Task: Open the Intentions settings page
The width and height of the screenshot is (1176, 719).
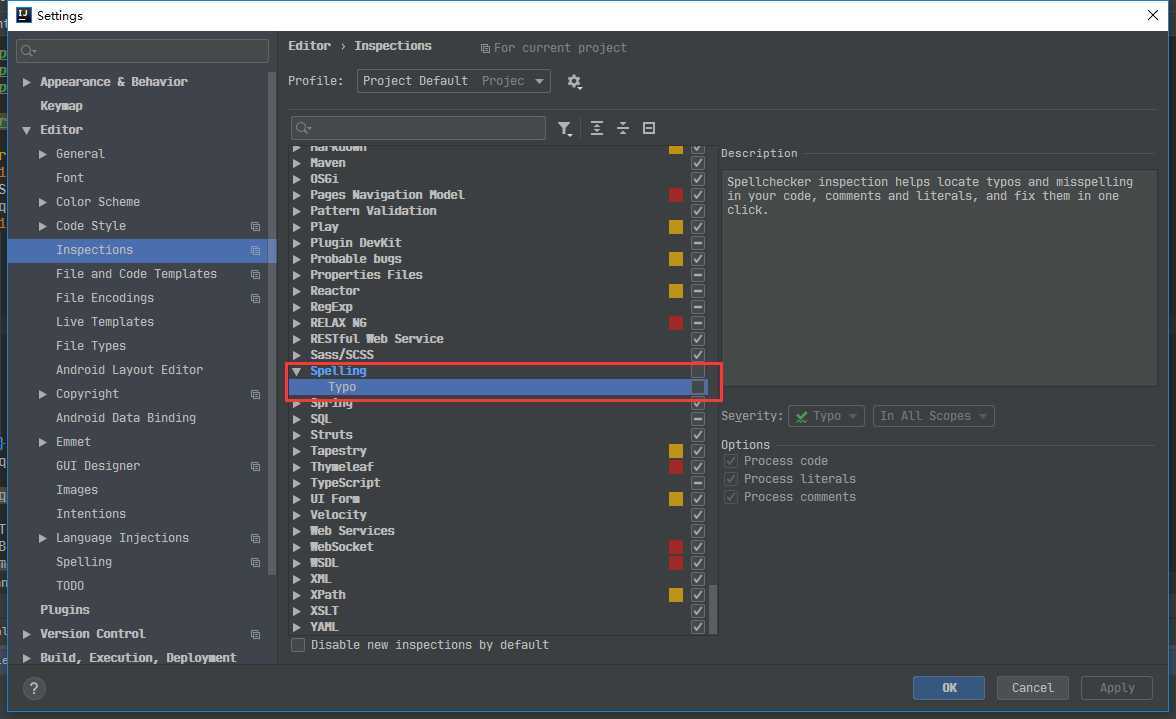Action: click(x=91, y=514)
